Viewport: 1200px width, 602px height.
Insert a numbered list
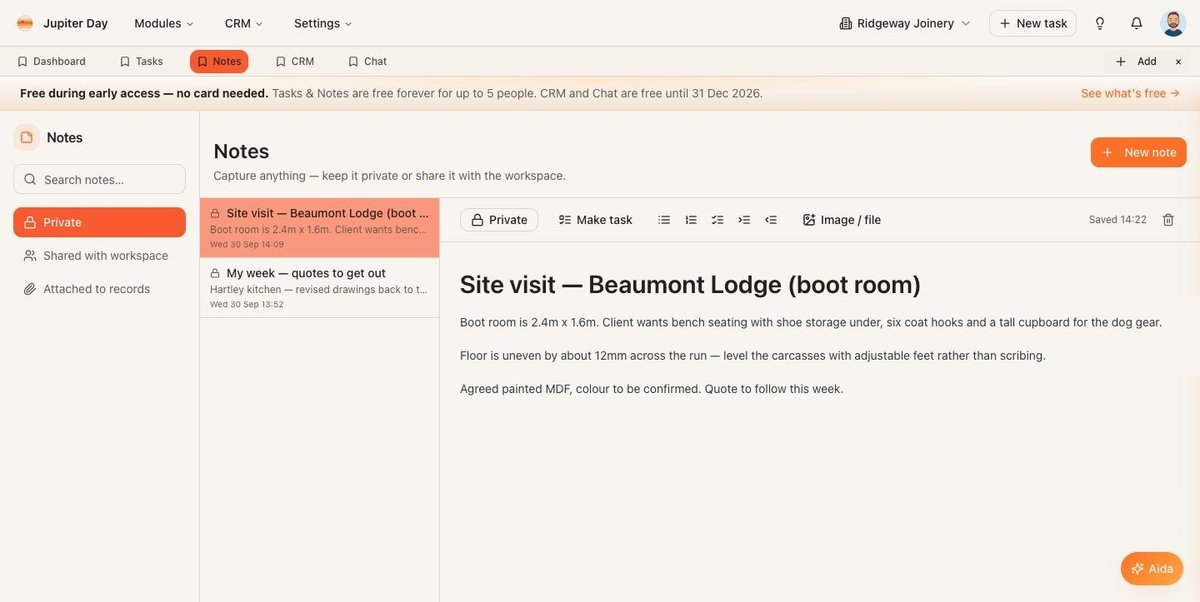point(691,220)
